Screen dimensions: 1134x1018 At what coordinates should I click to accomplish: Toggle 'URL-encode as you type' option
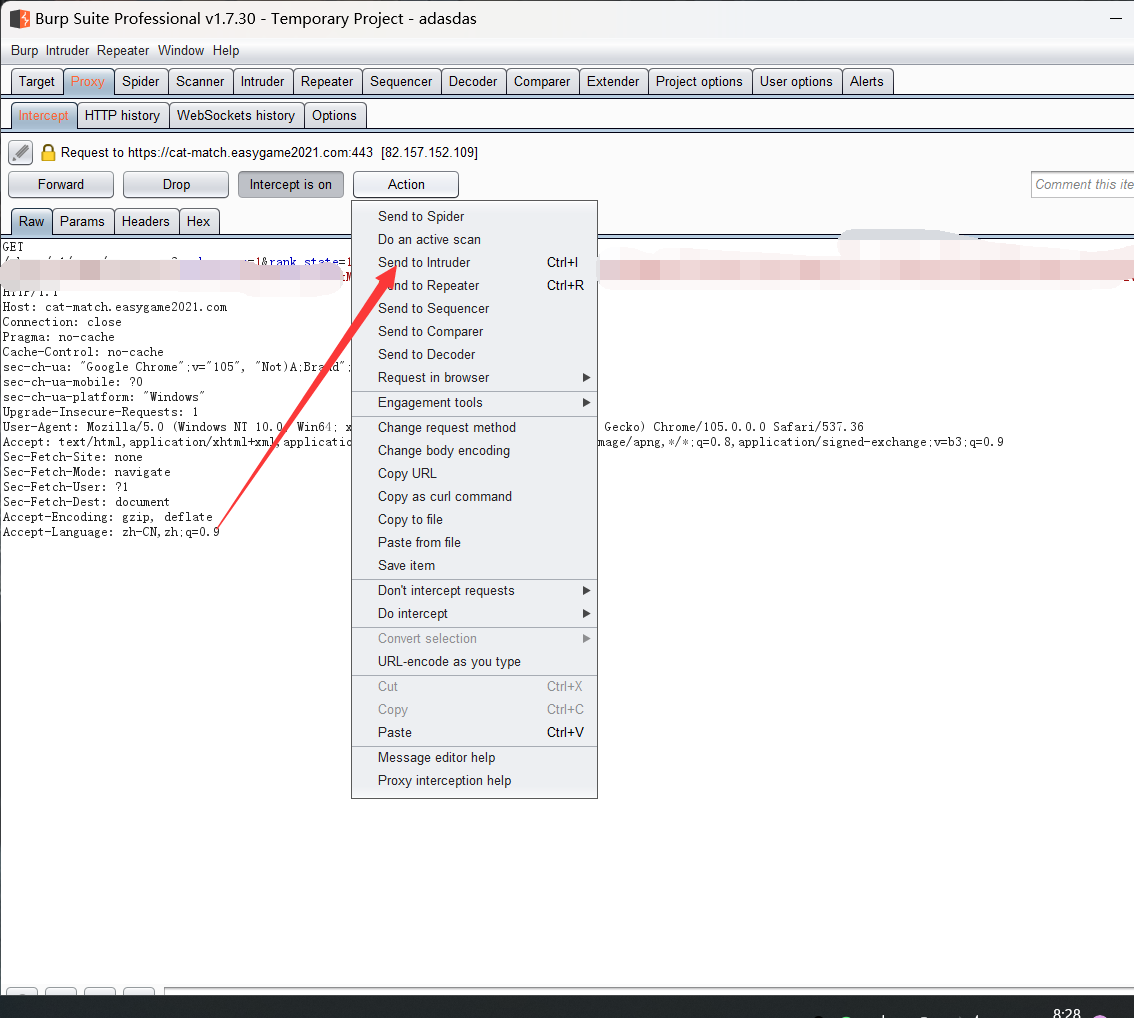click(449, 661)
